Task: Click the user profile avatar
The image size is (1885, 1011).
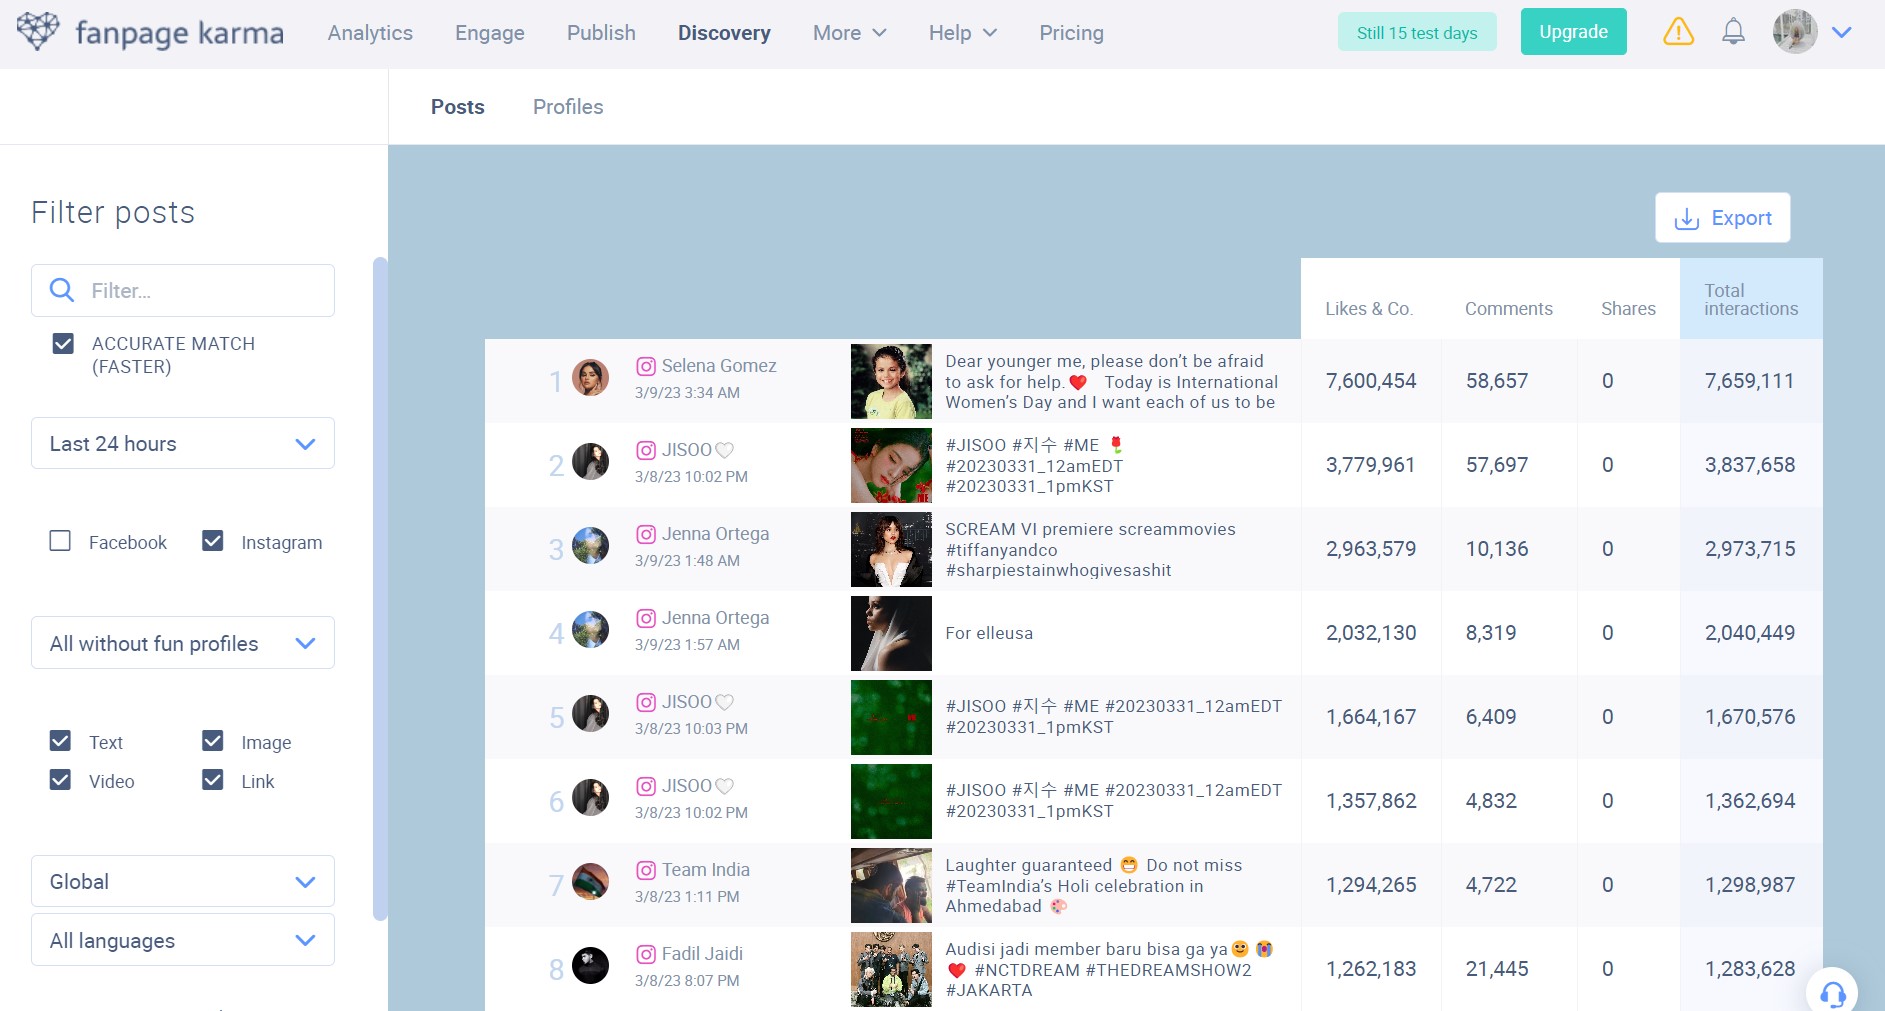Action: click(x=1795, y=32)
